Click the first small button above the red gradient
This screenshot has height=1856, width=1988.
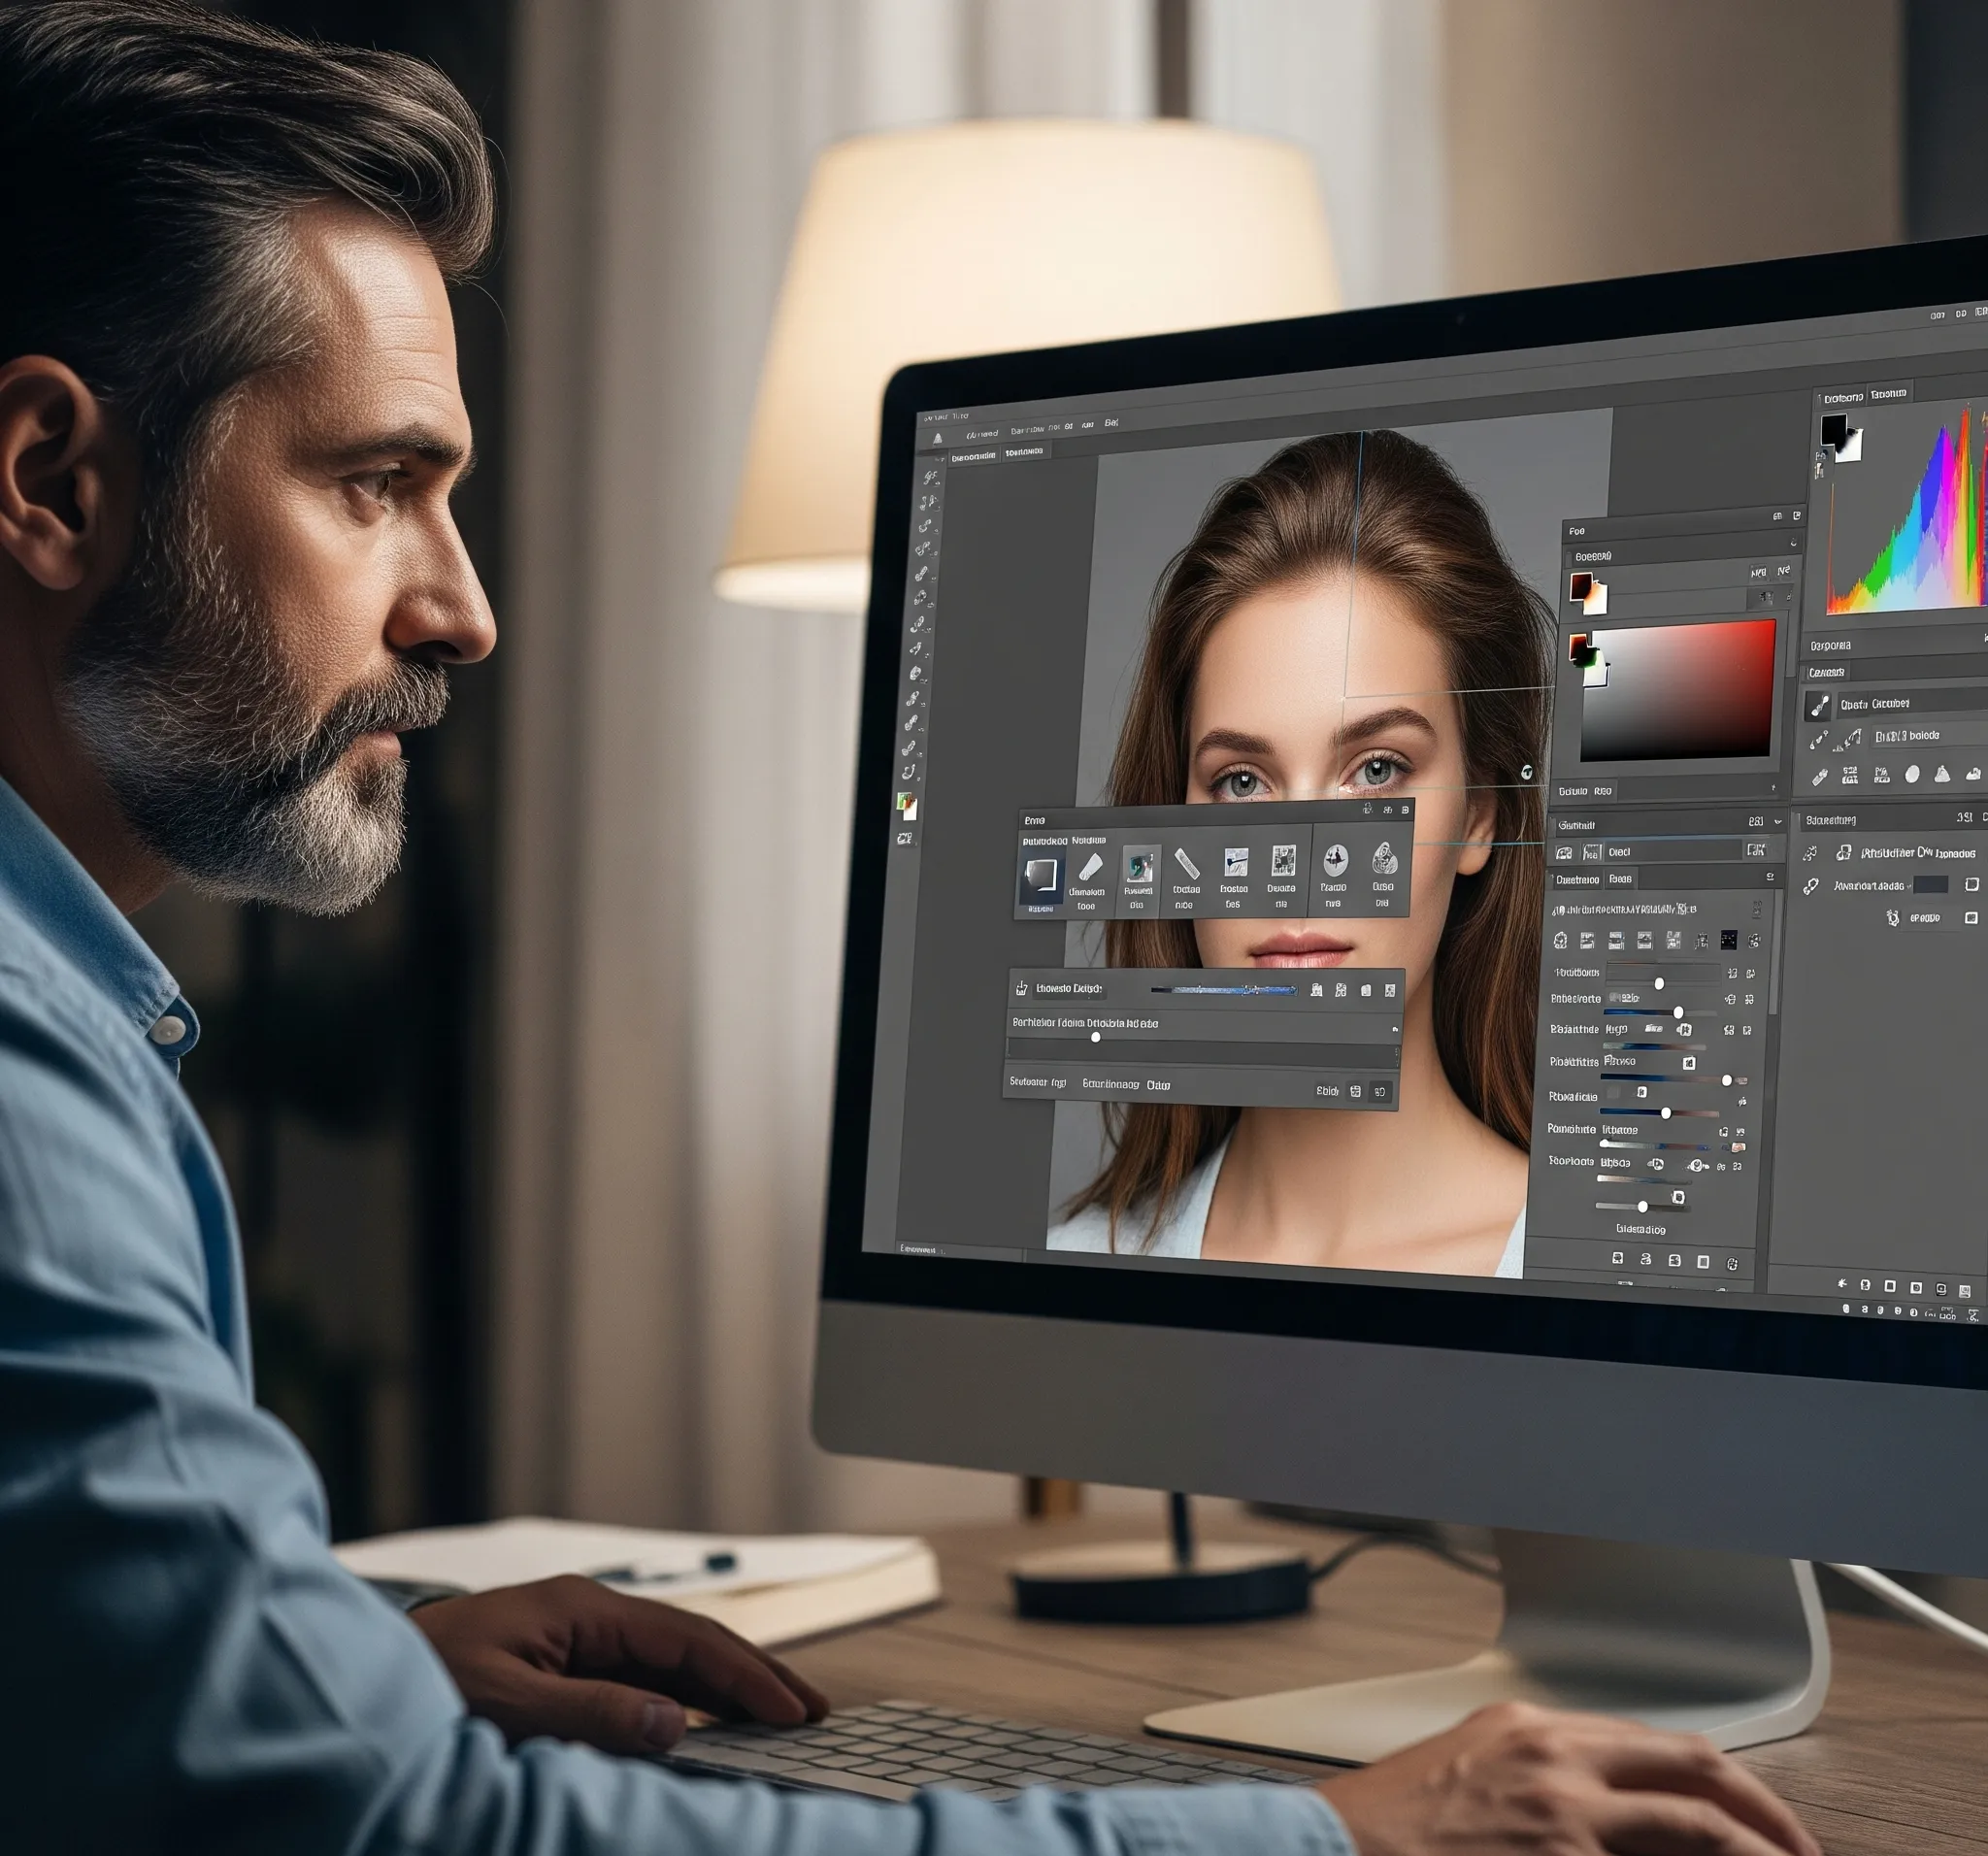pos(1758,573)
